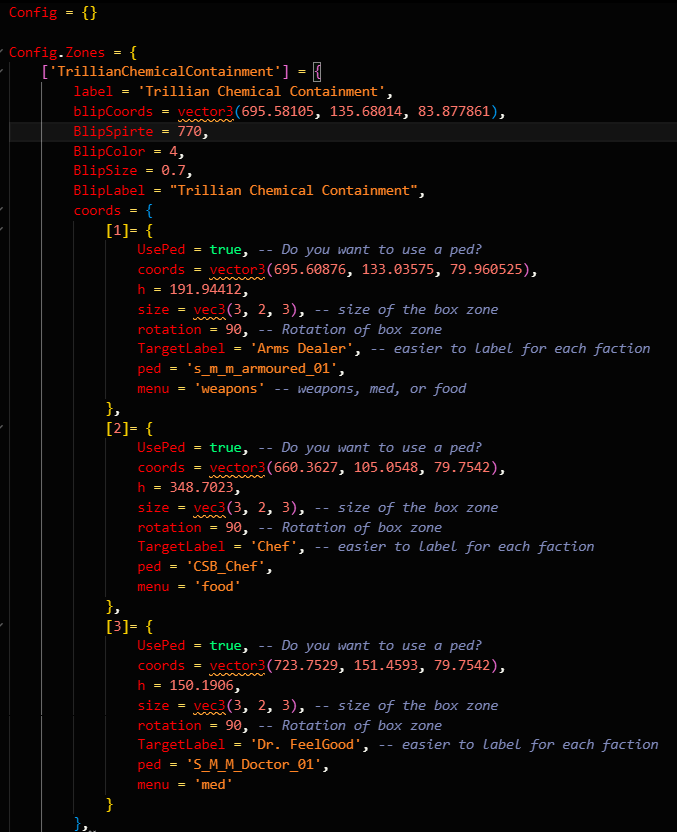Click 'vector3' on the blipCoords line
Image resolution: width=677 pixels, height=832 pixels.
[x=205, y=111]
